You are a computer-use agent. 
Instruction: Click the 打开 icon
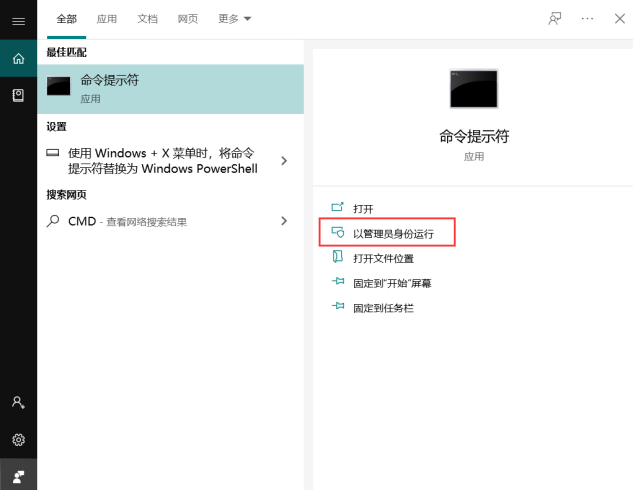(x=337, y=207)
